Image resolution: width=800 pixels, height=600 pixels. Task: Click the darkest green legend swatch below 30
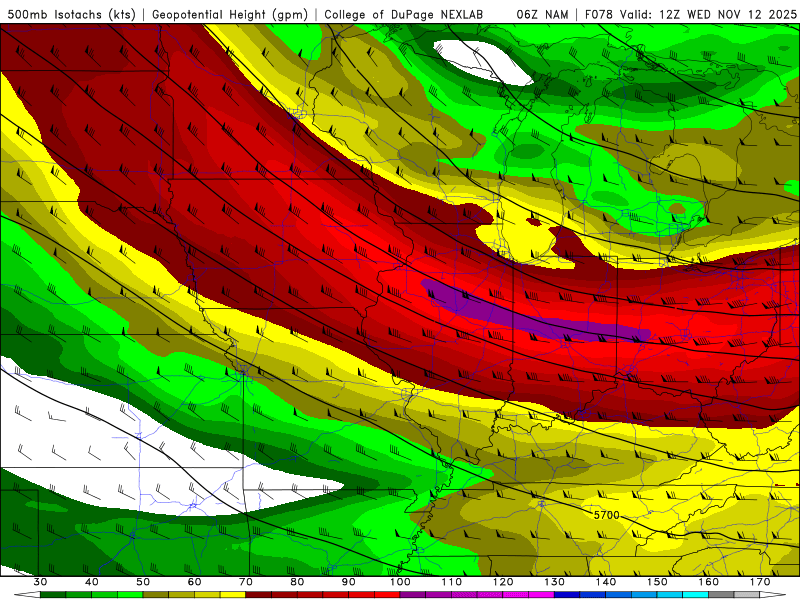tap(53, 595)
